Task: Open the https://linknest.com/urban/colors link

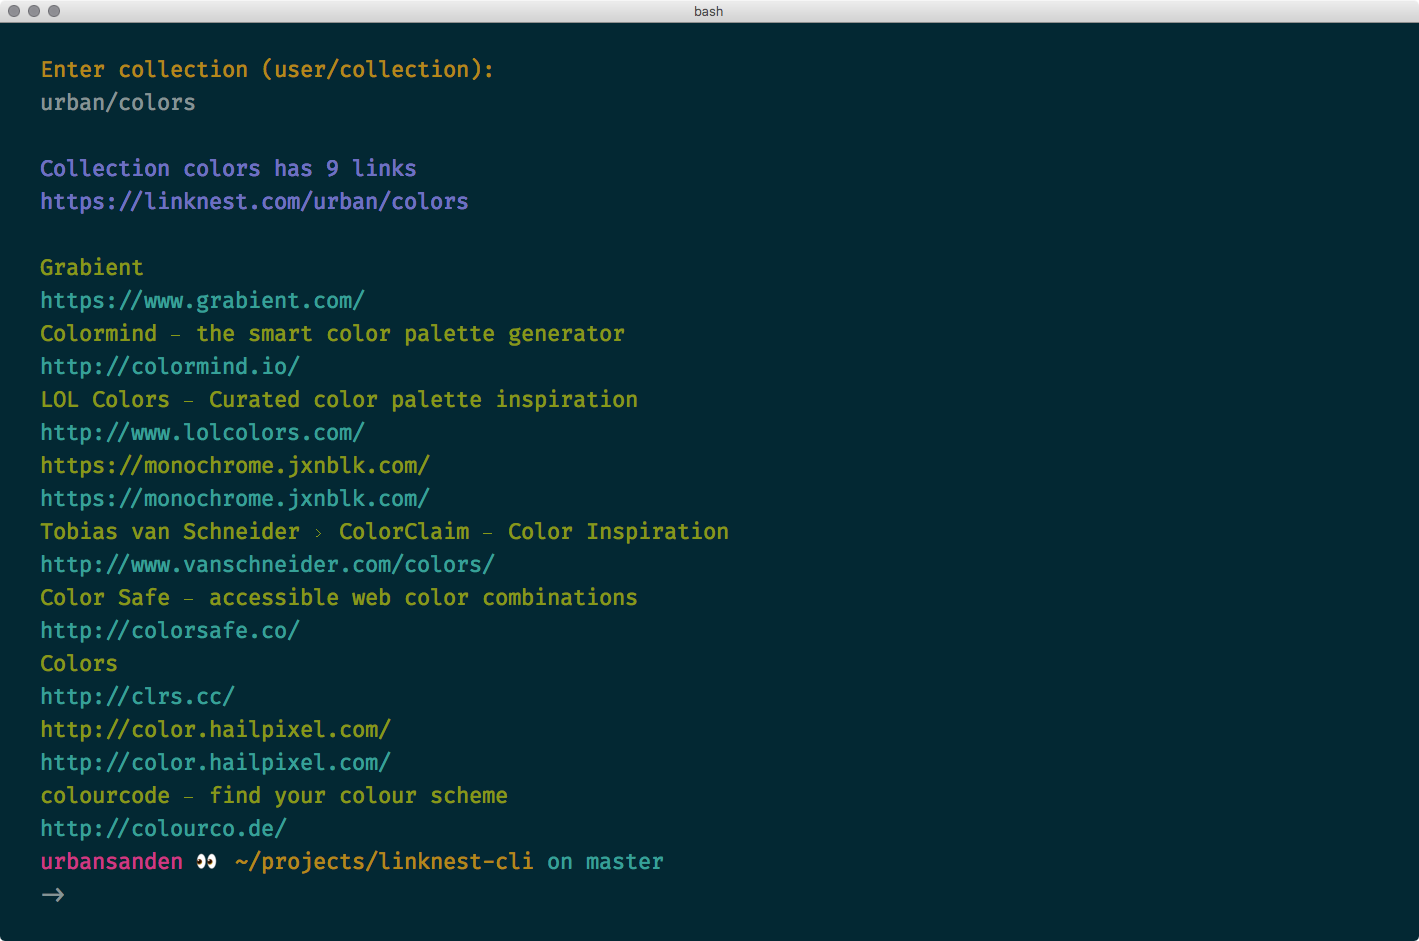Action: coord(254,201)
